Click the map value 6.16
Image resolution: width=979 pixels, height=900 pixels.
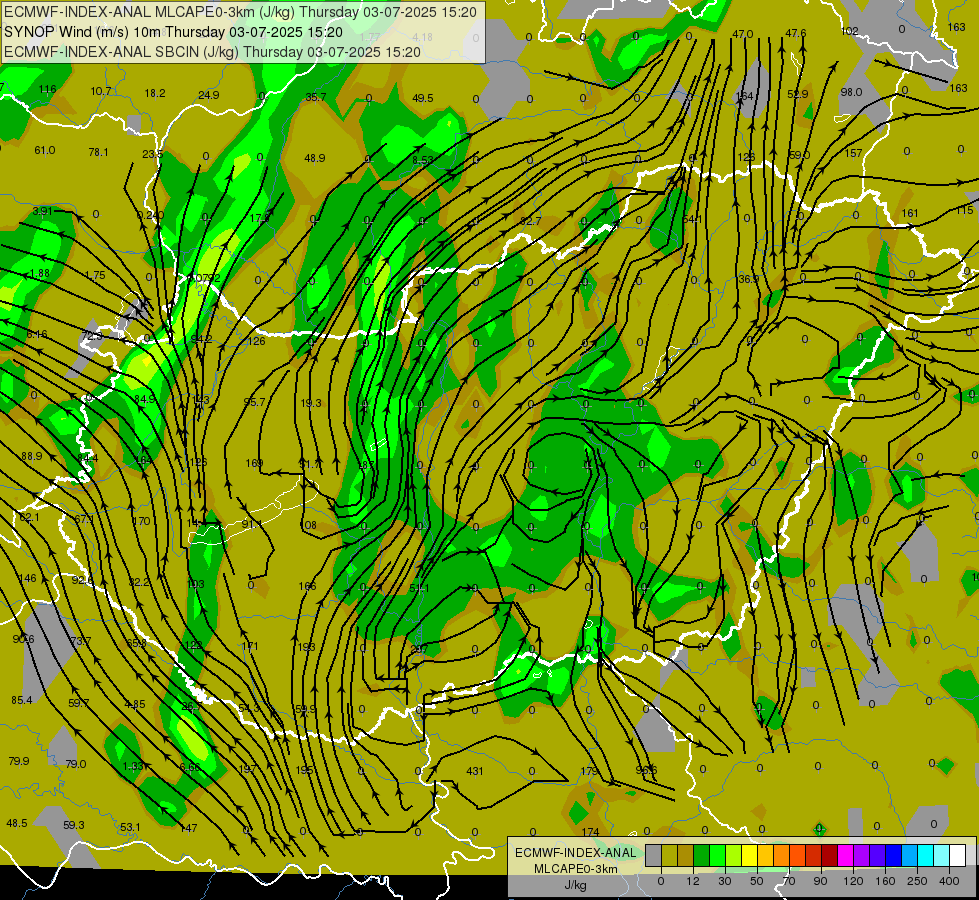(x=37, y=334)
